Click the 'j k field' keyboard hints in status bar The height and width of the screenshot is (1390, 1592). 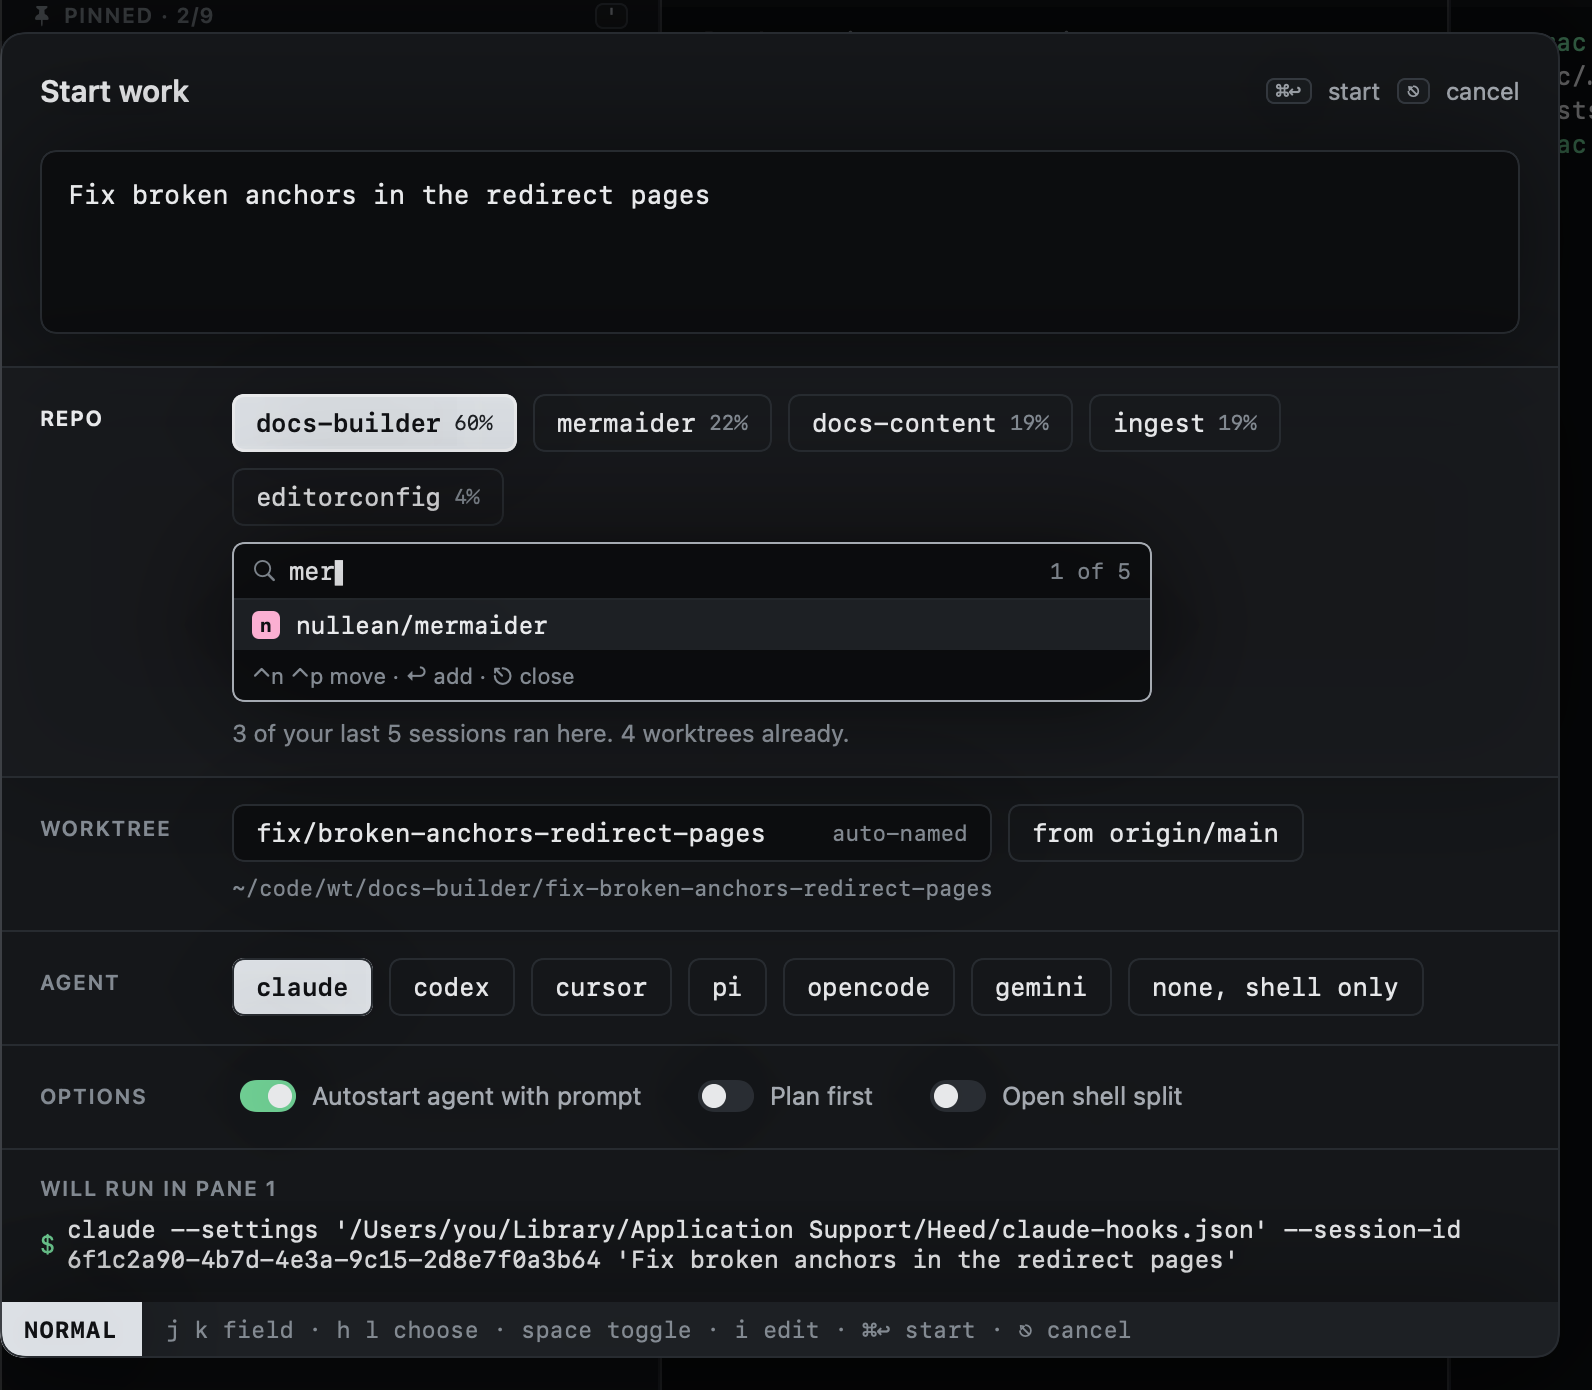[x=230, y=1329]
